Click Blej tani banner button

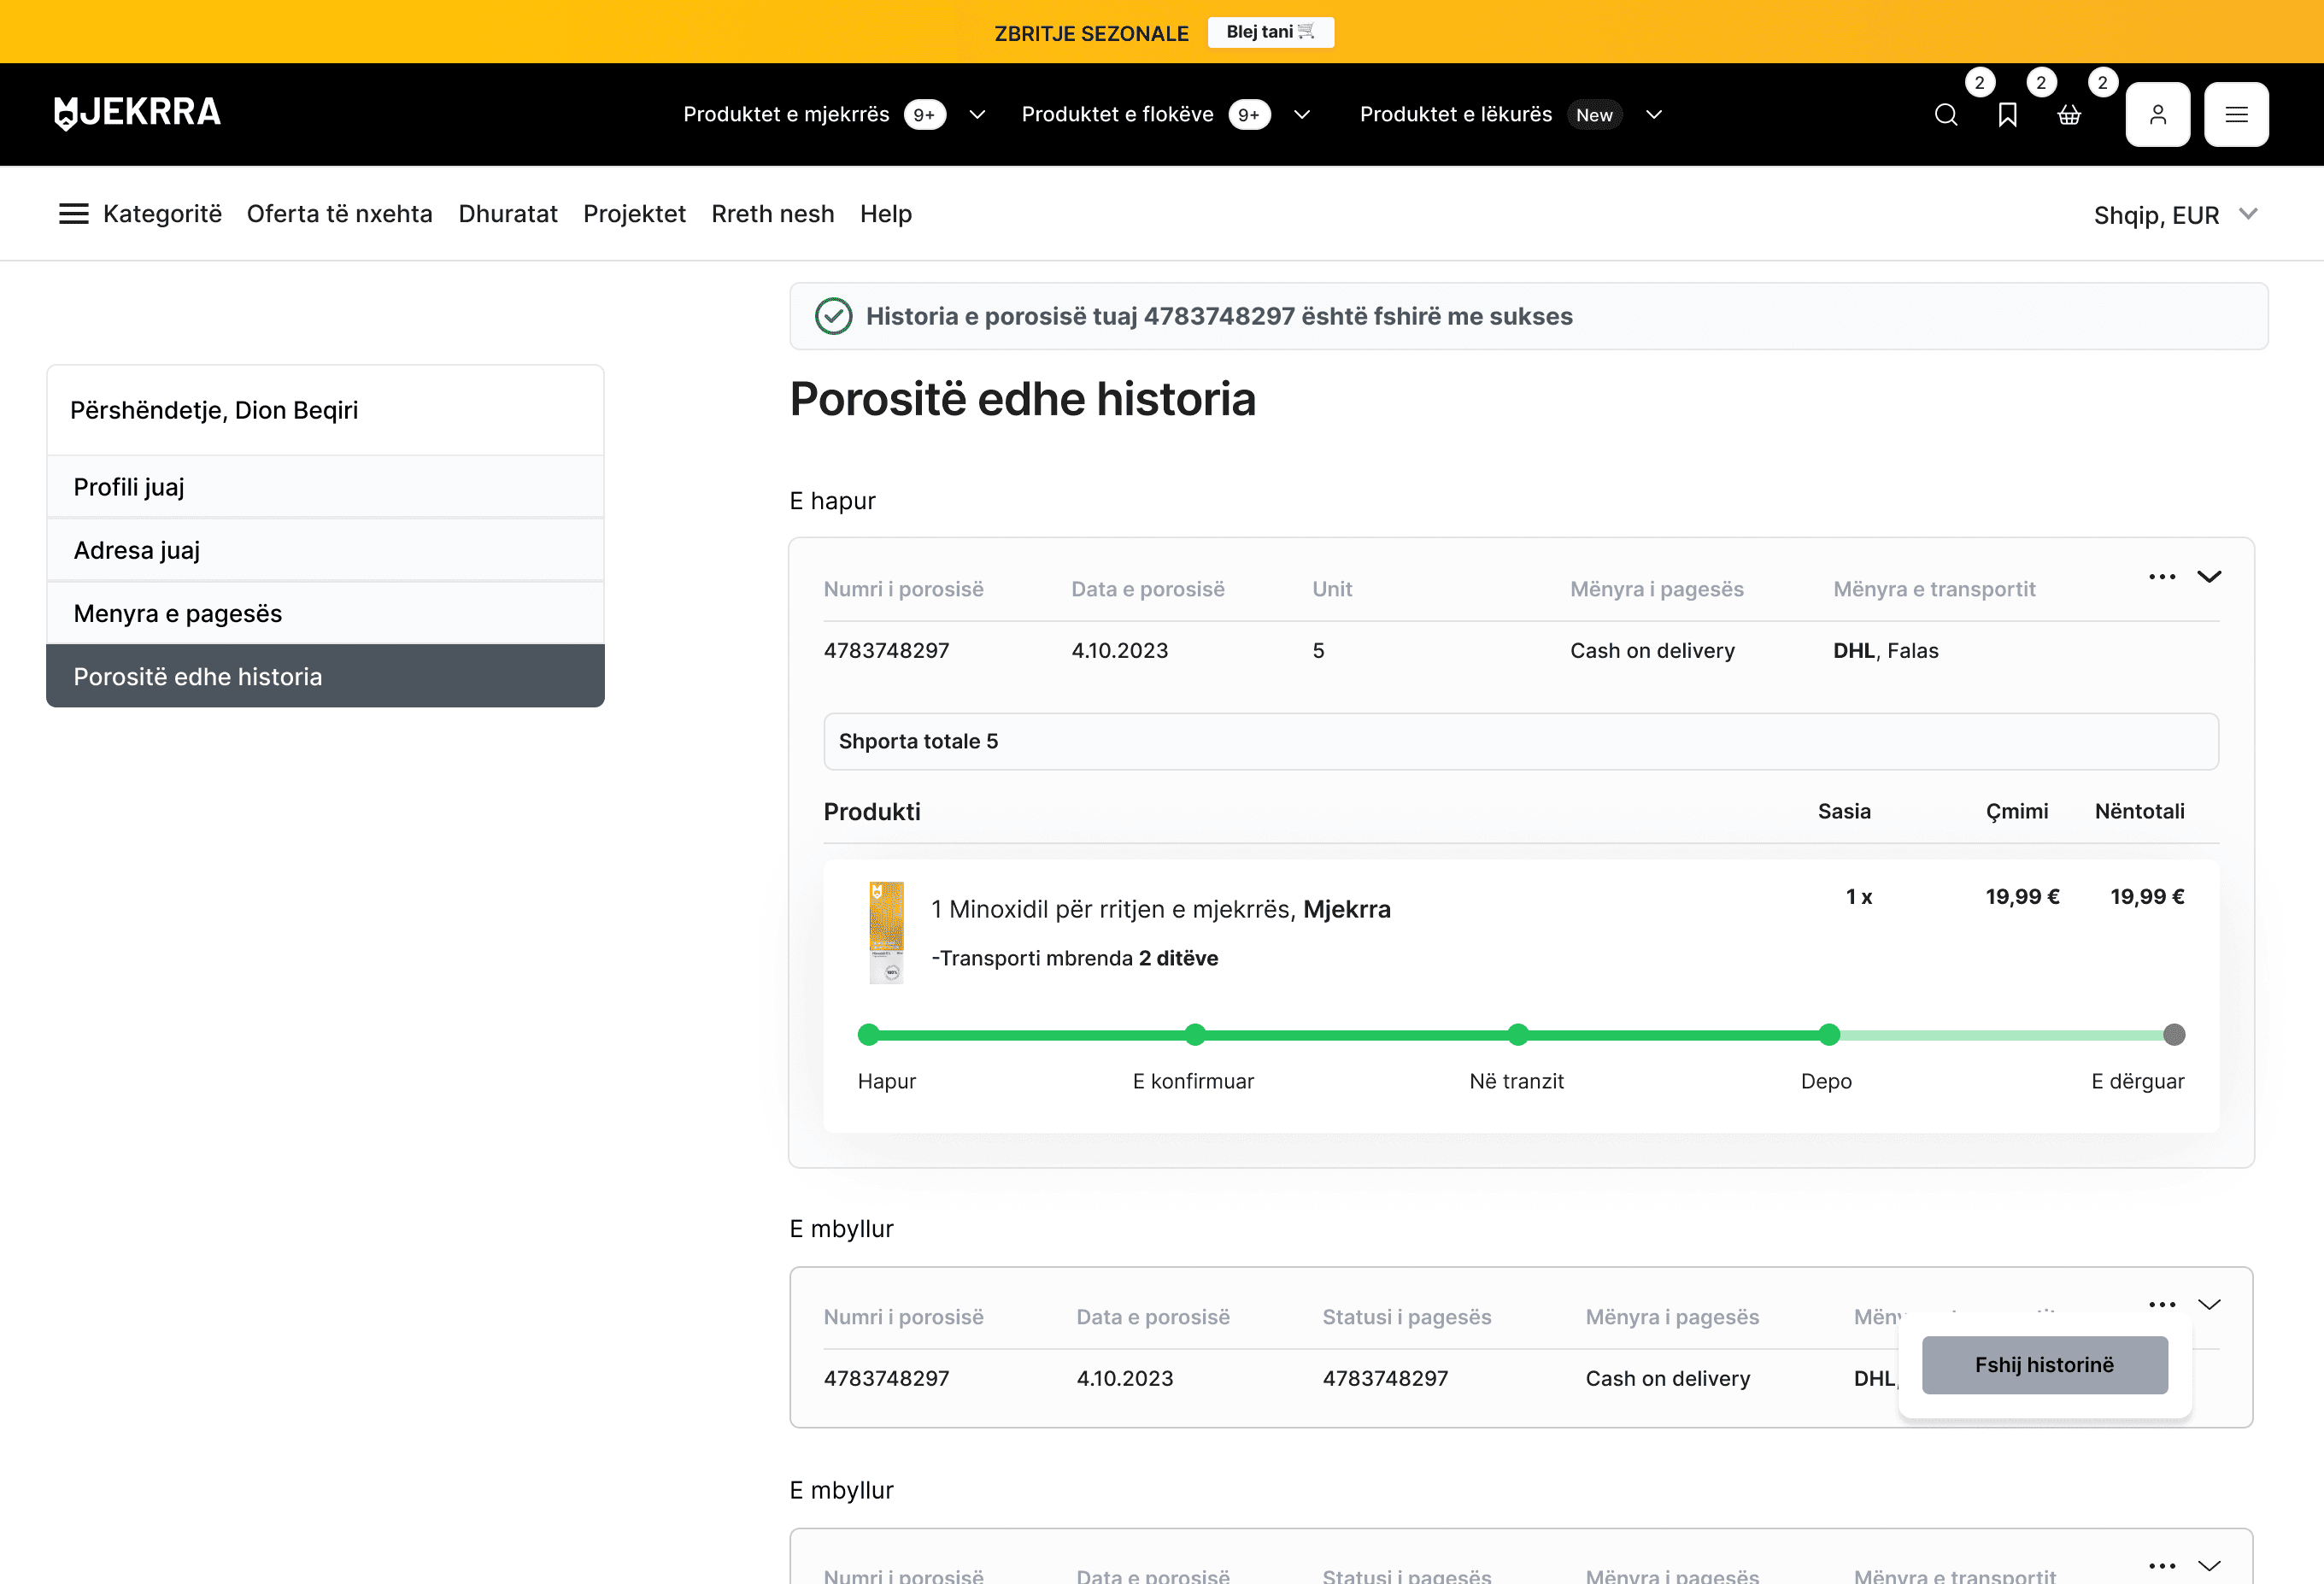tap(1270, 32)
